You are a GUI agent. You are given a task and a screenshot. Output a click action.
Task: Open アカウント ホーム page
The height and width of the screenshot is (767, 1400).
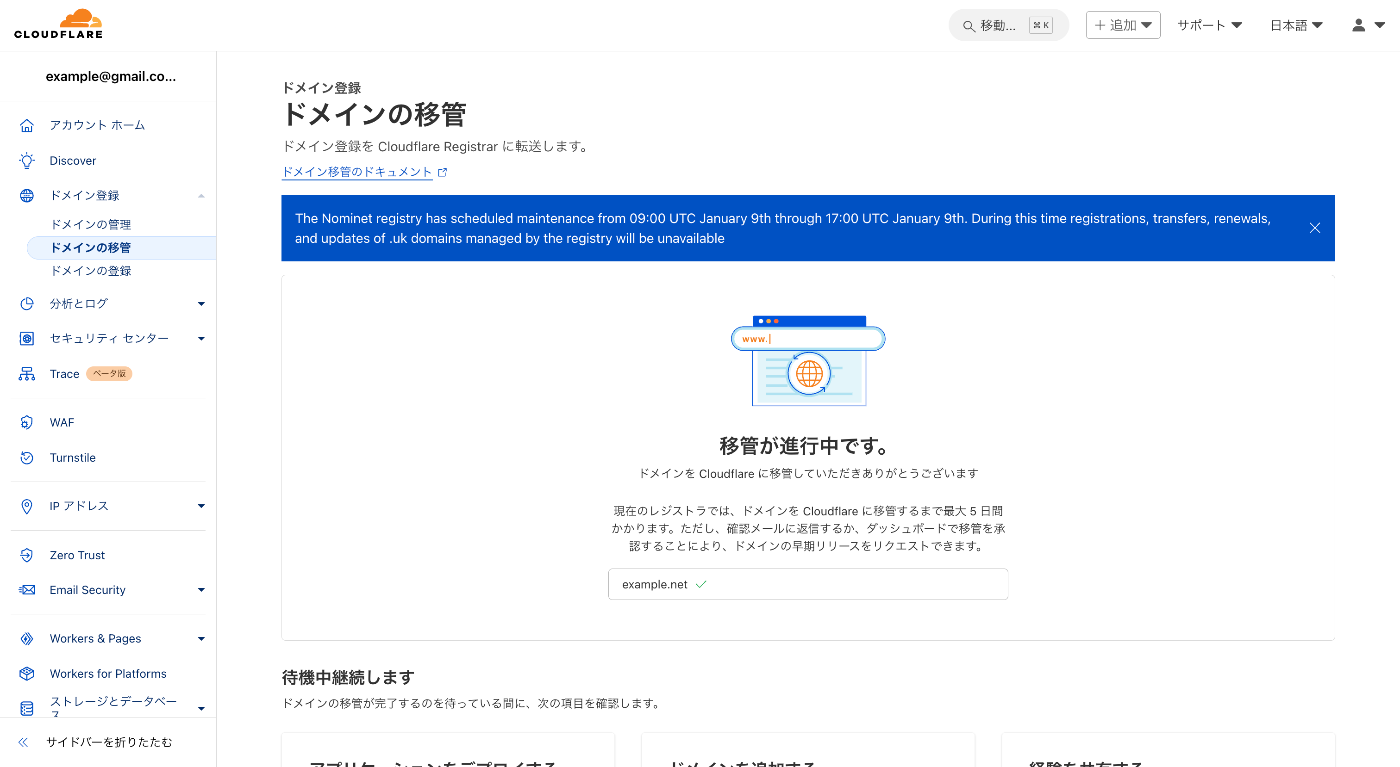pyautogui.click(x=97, y=125)
